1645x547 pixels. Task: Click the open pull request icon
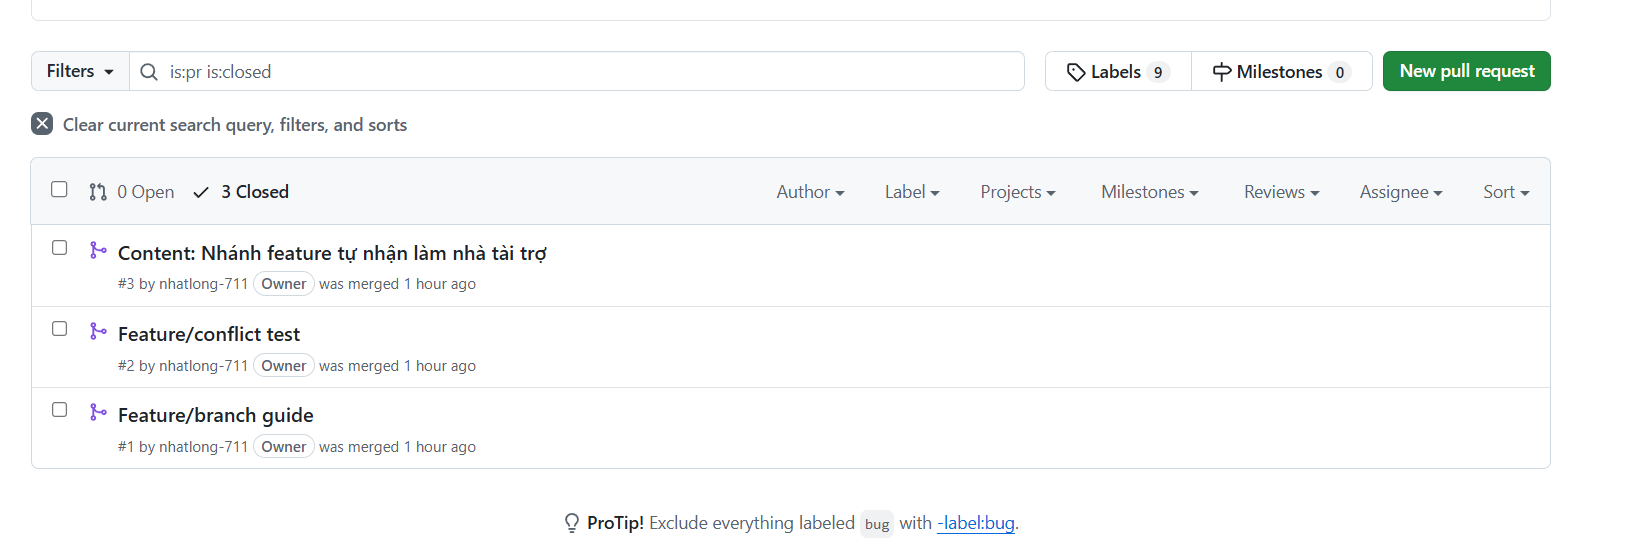98,192
